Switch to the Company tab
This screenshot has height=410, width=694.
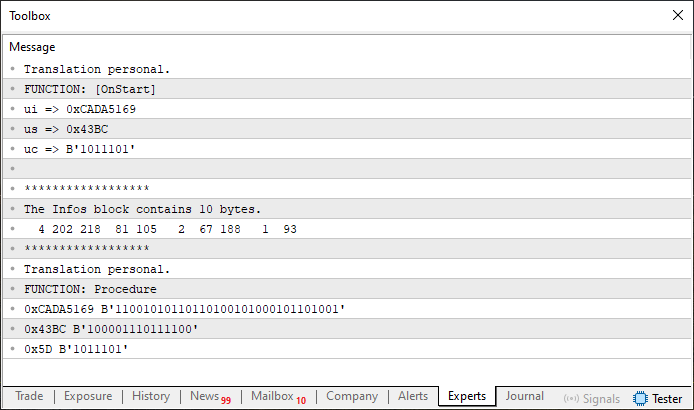[352, 396]
